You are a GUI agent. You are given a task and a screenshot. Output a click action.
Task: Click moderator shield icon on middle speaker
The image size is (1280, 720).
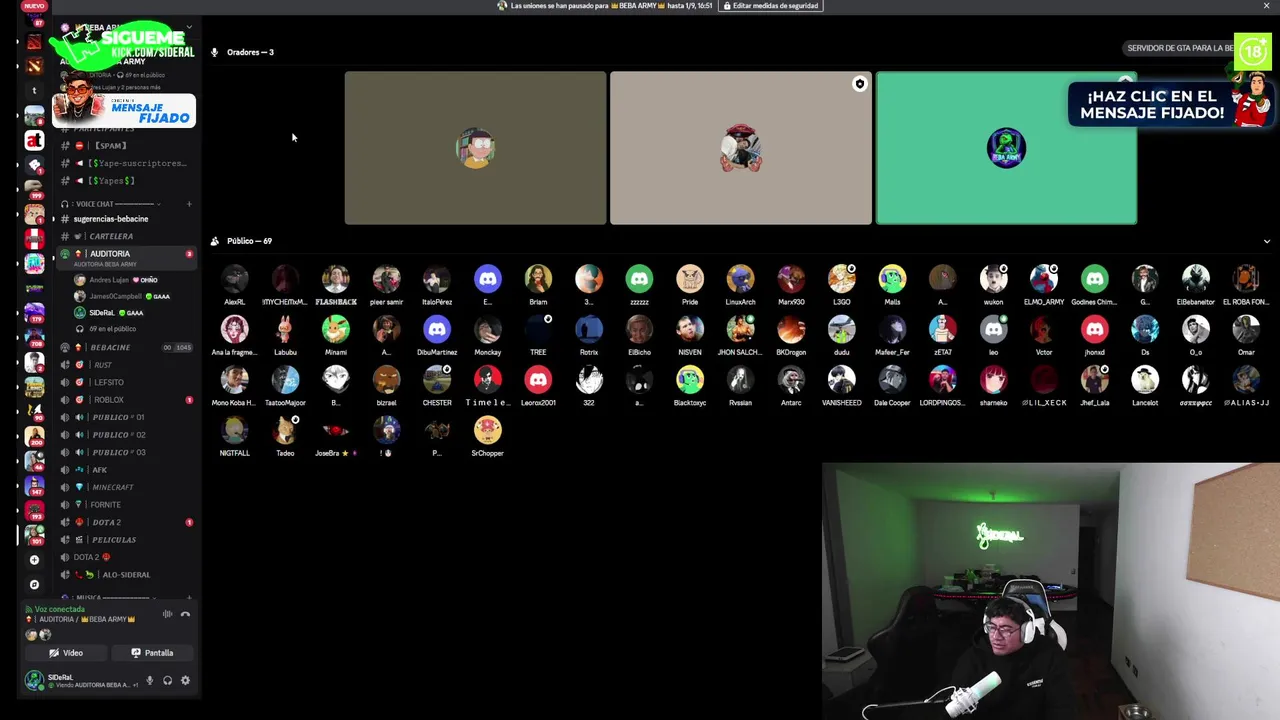[x=859, y=84]
